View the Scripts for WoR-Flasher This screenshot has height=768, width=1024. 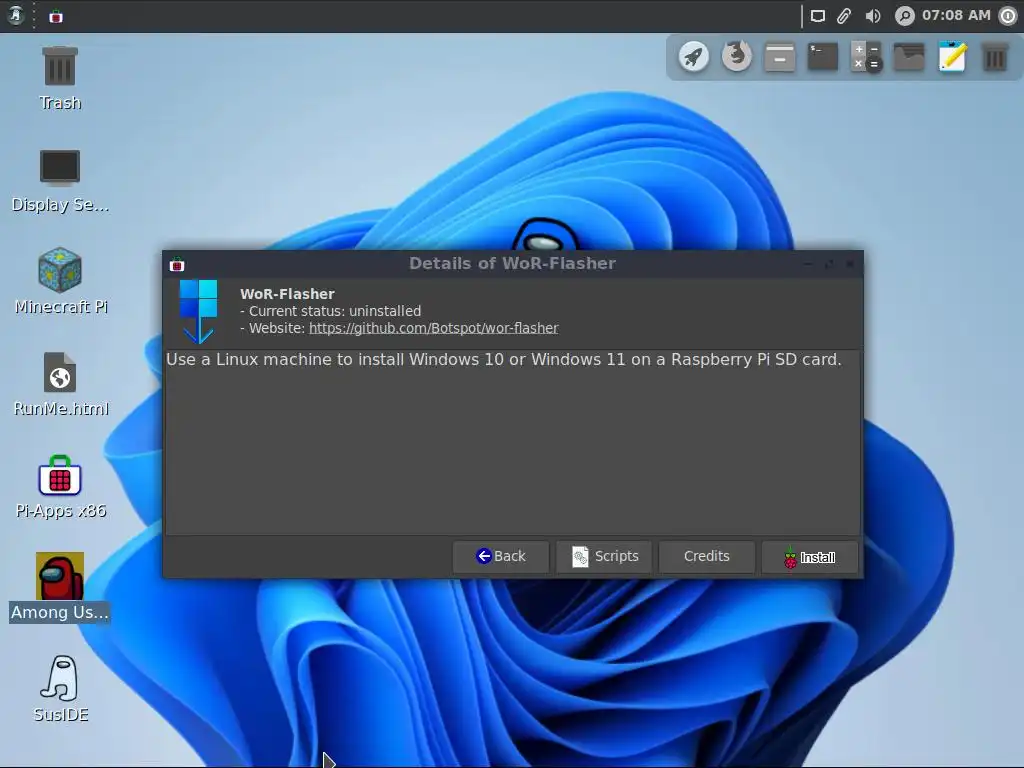[604, 556]
